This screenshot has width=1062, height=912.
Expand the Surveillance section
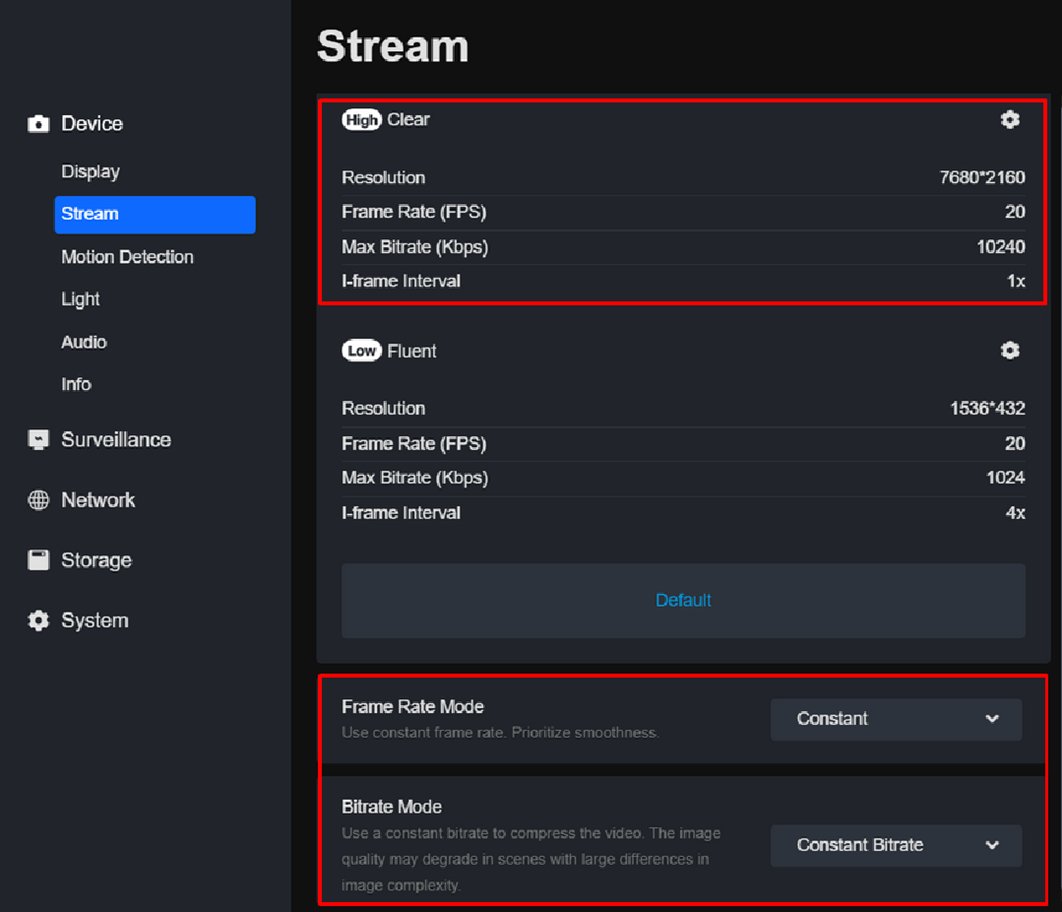click(116, 439)
